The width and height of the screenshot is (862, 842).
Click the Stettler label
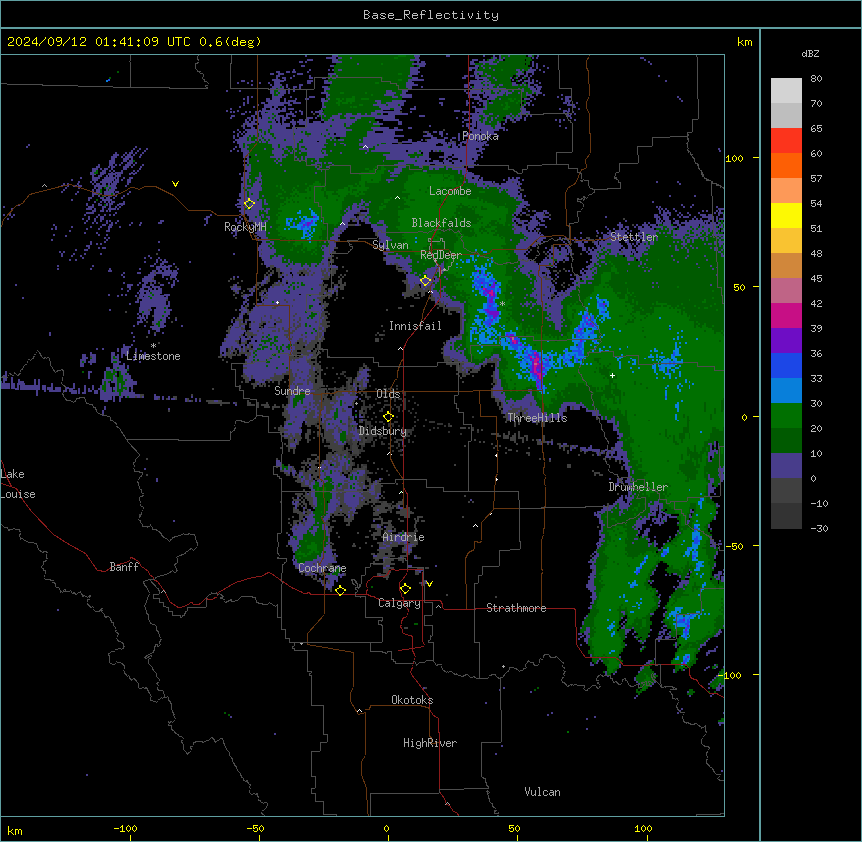pos(634,237)
